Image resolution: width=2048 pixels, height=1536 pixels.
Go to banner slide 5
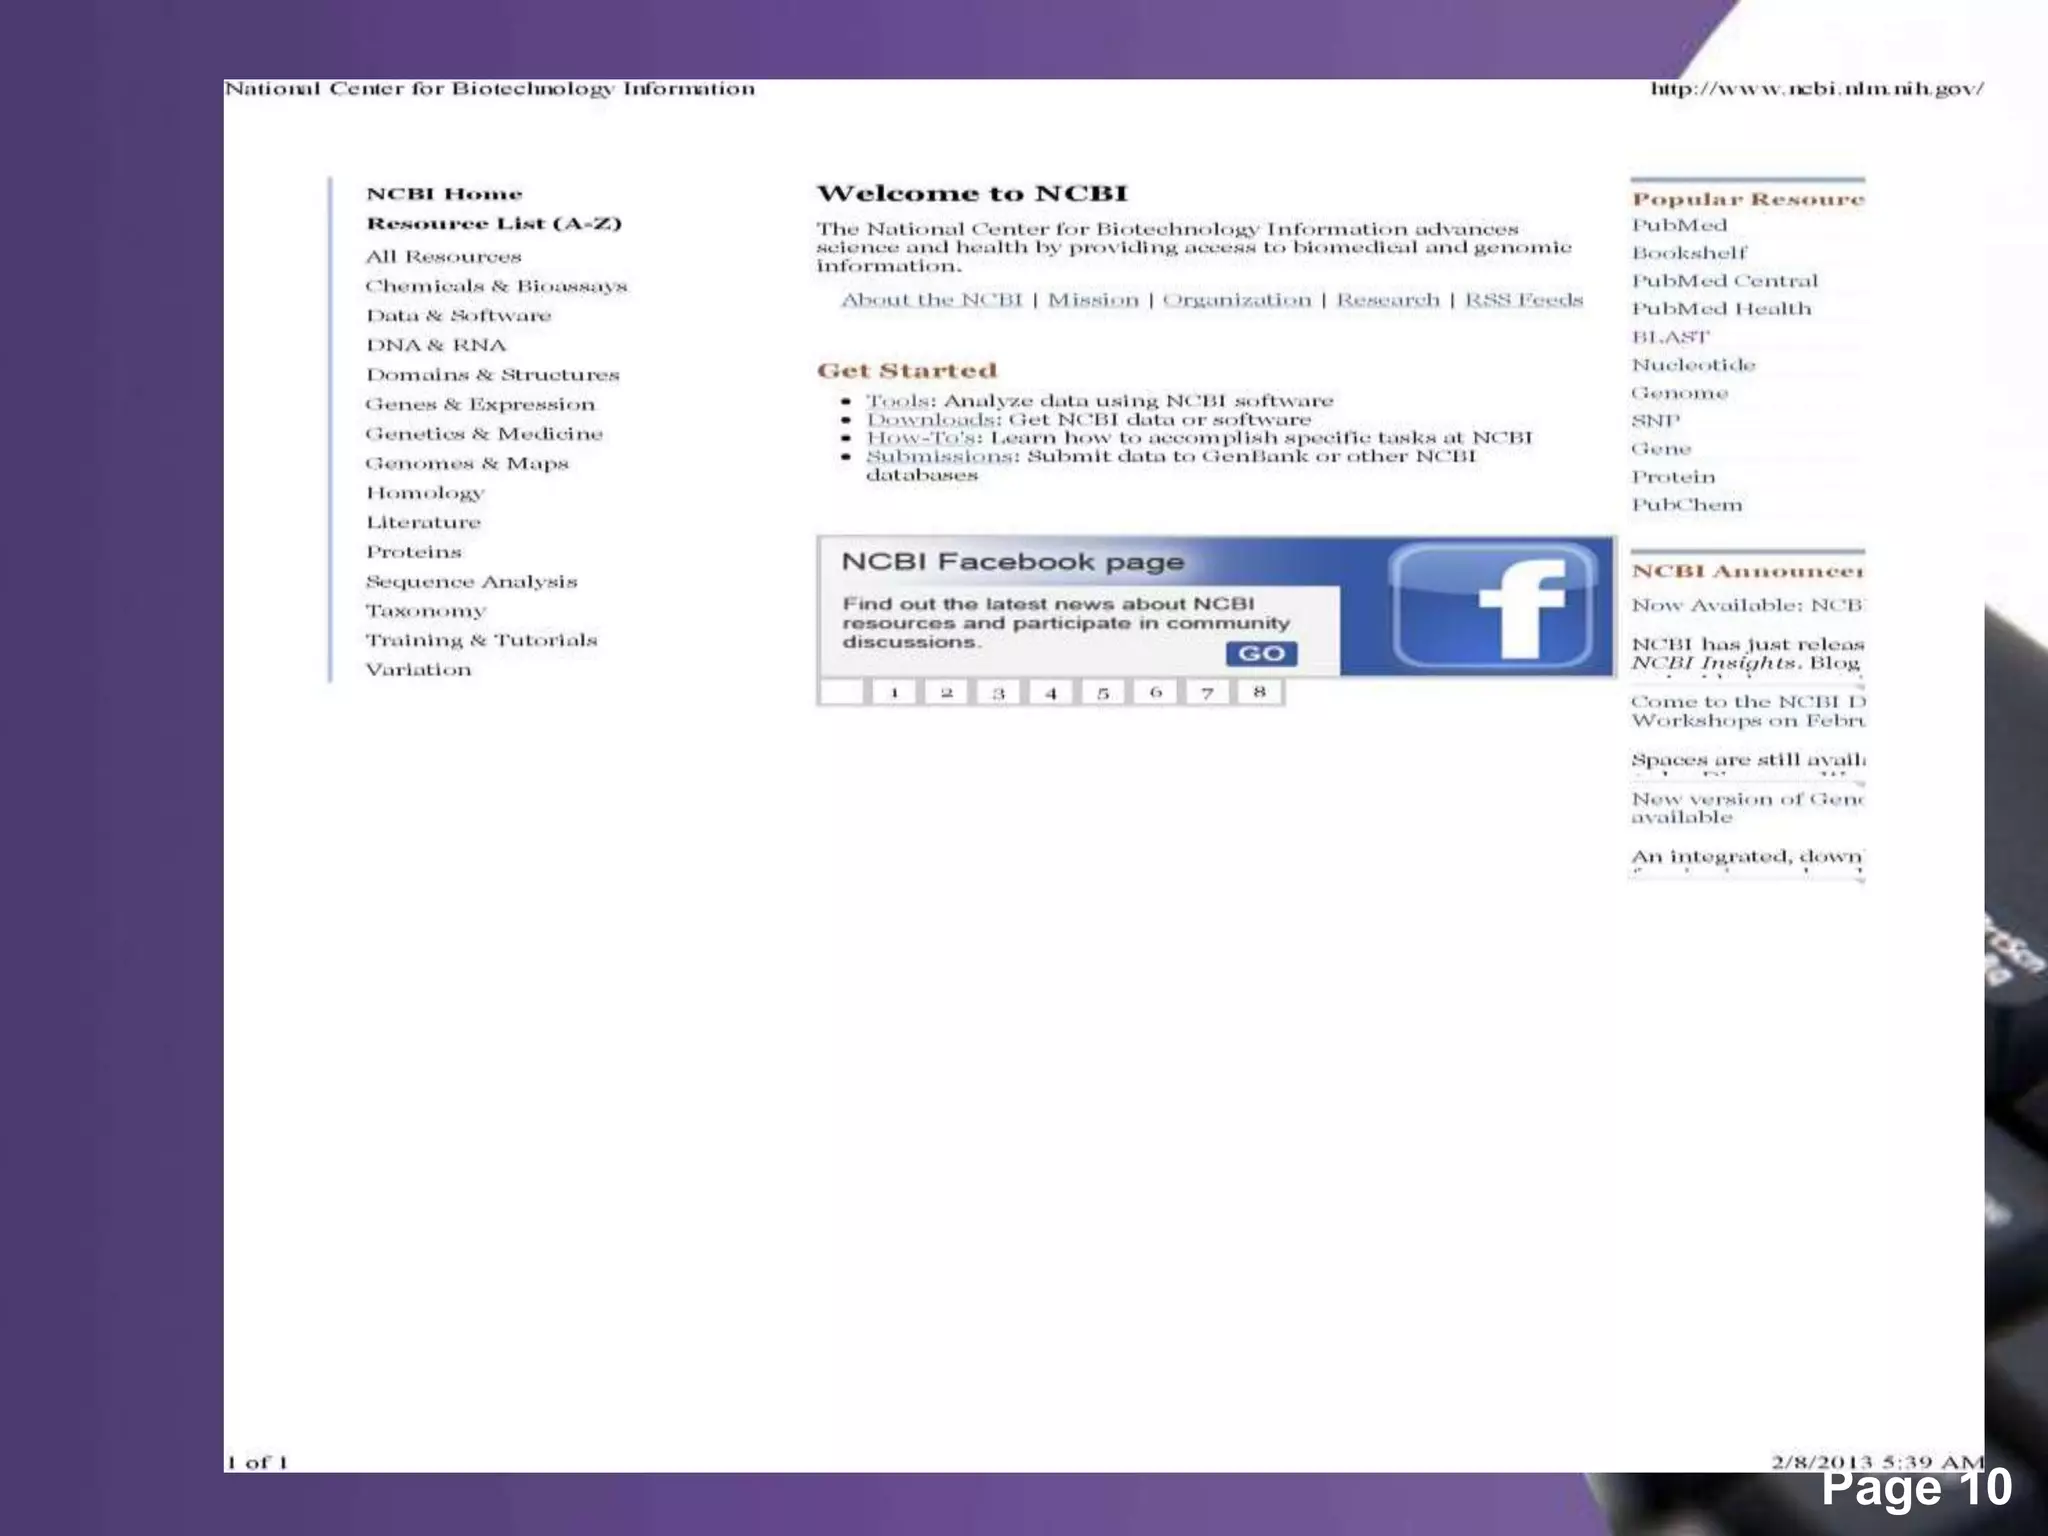tap(1103, 692)
